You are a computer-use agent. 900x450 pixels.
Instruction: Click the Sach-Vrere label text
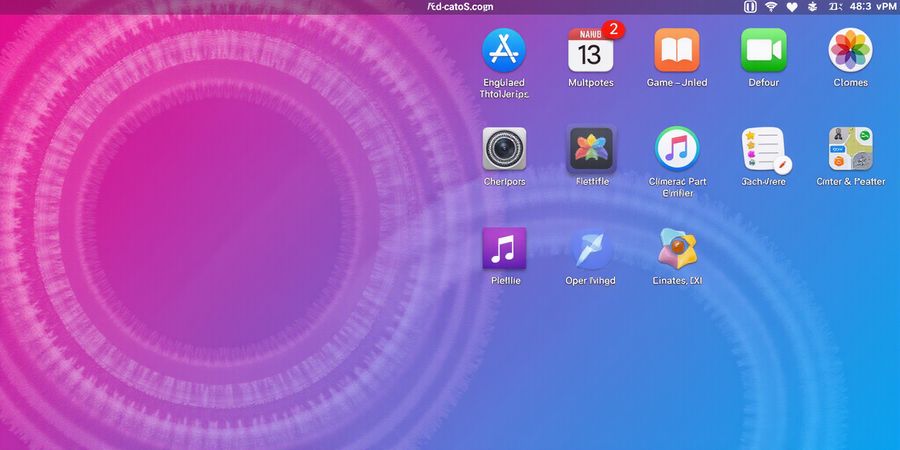coord(763,181)
